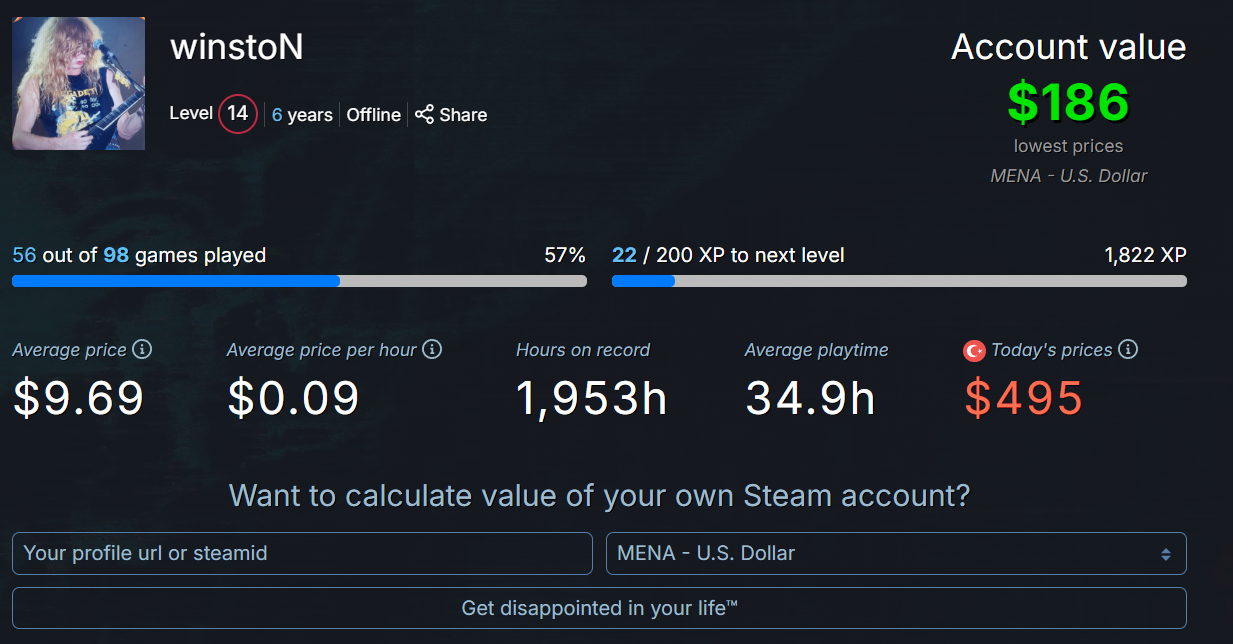Click the $495 today's prices value

tap(1023, 398)
